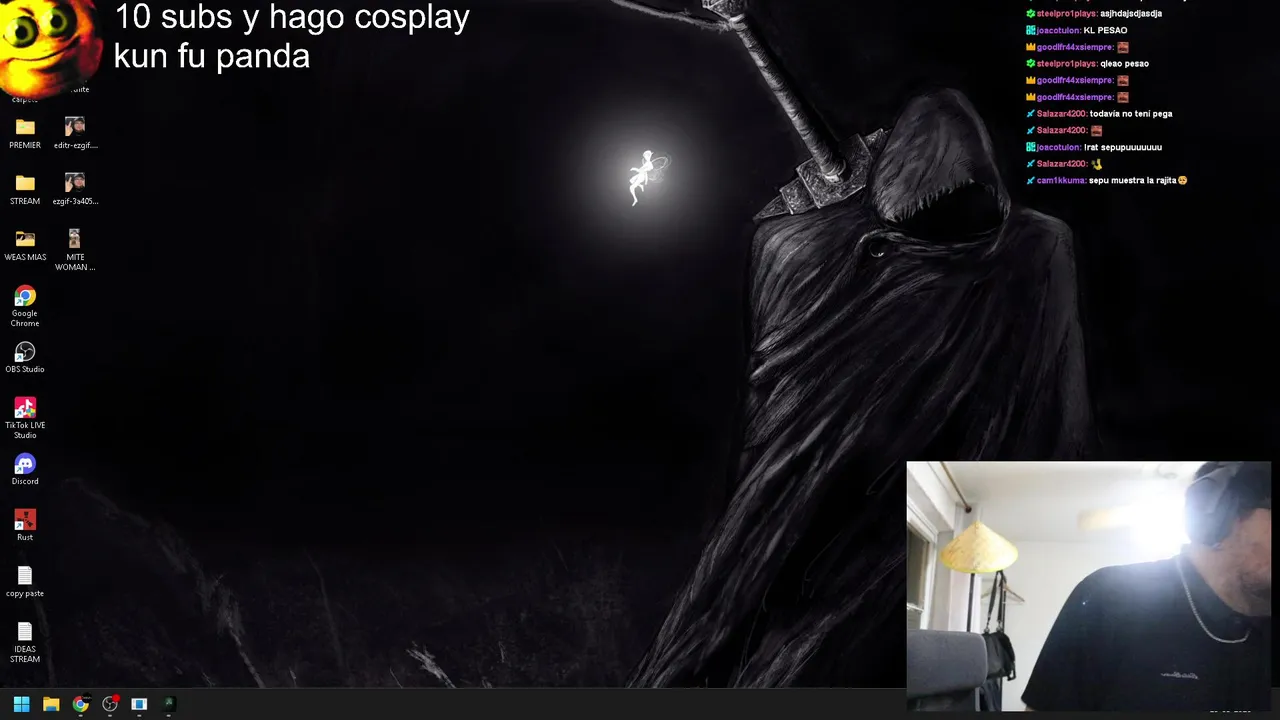Click the webcam overlay feed
The height and width of the screenshot is (720, 1280).
click(1088, 586)
